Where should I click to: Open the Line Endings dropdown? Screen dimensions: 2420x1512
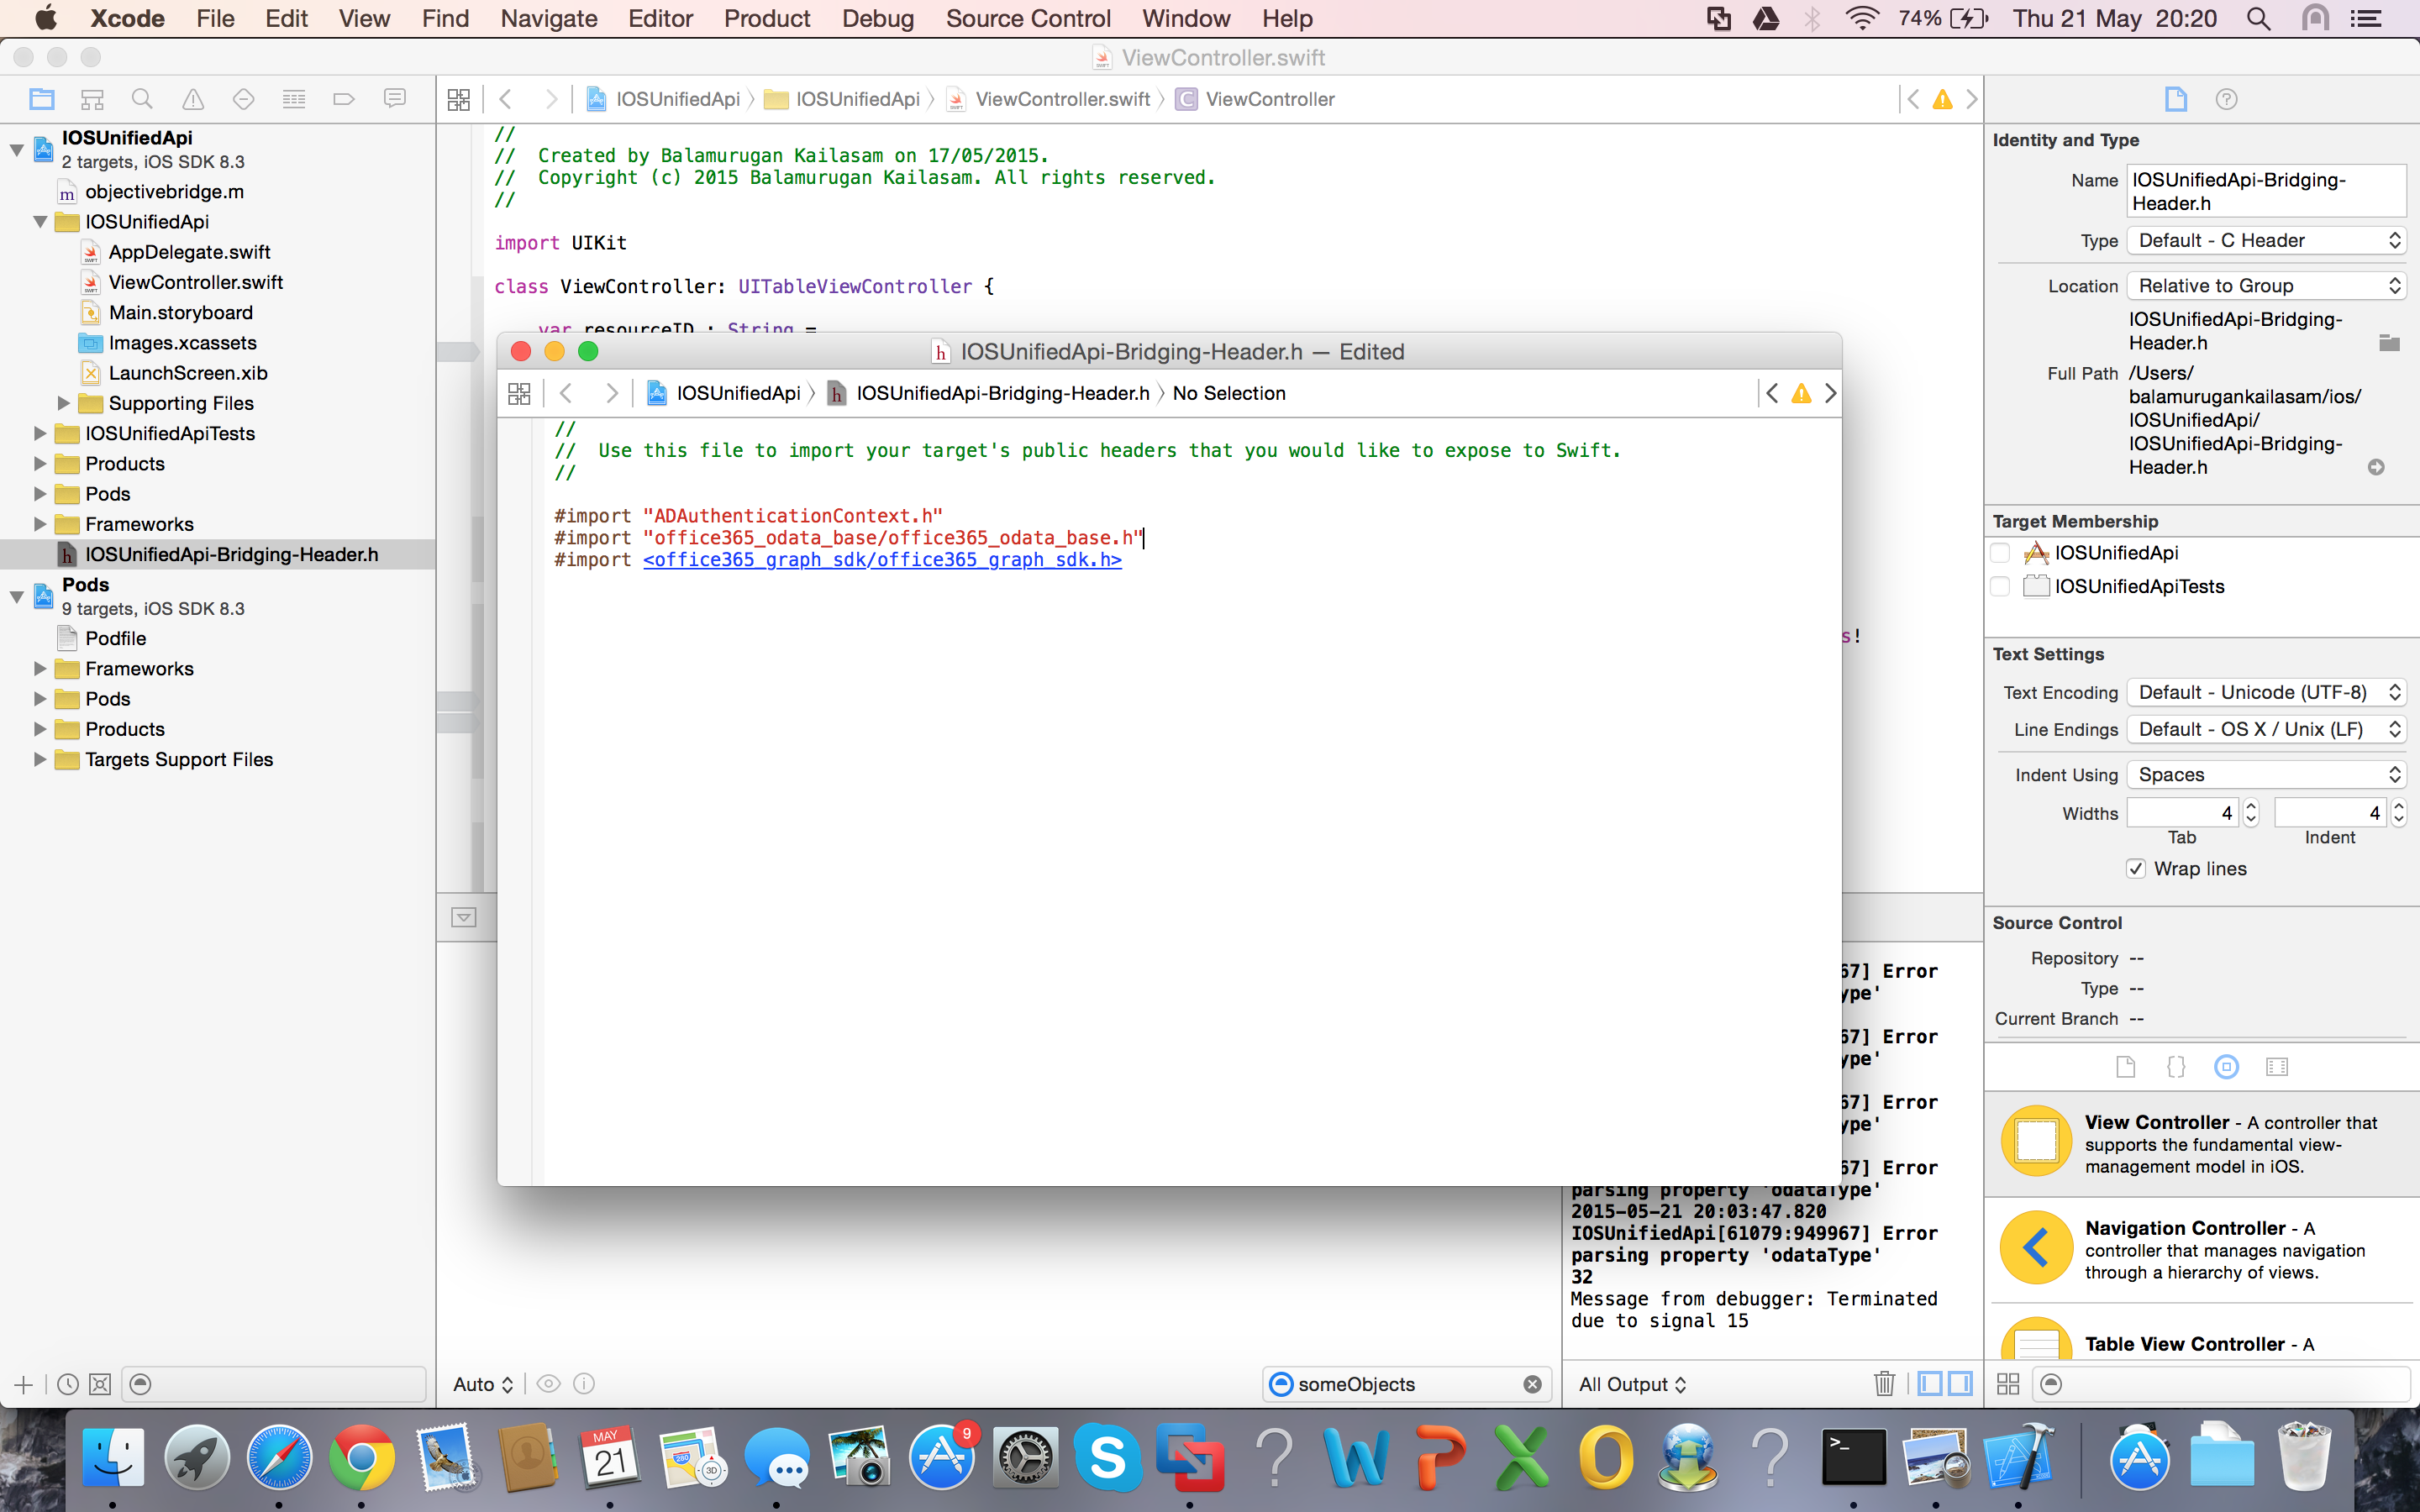click(x=2266, y=729)
